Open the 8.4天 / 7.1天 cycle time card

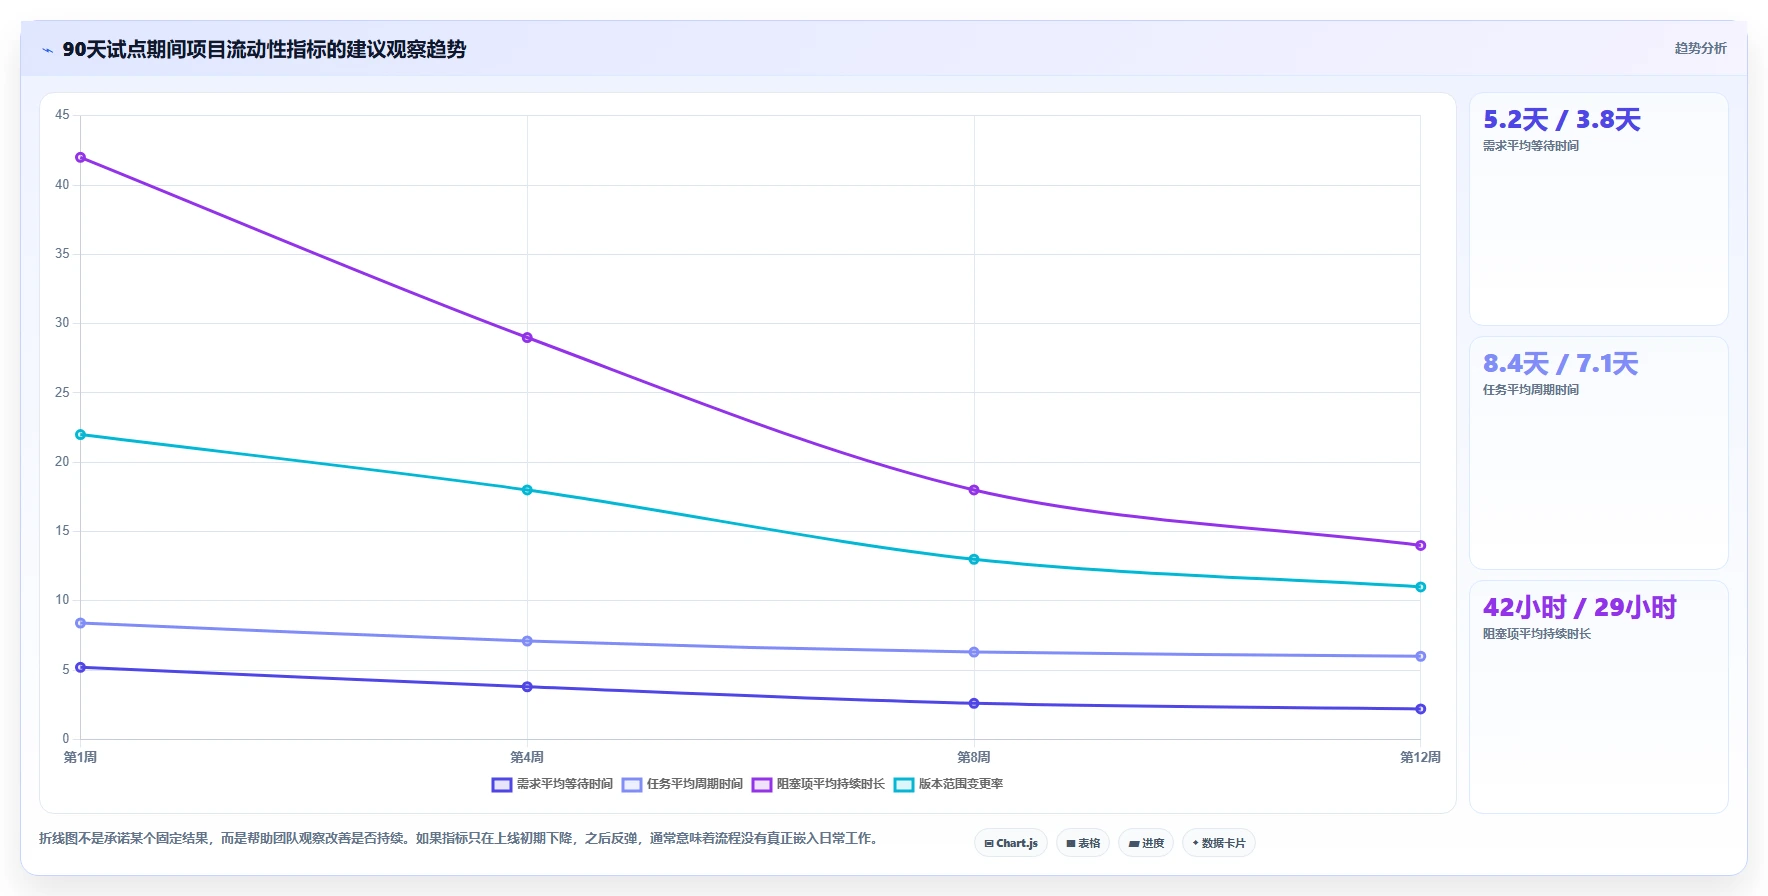pos(1598,453)
